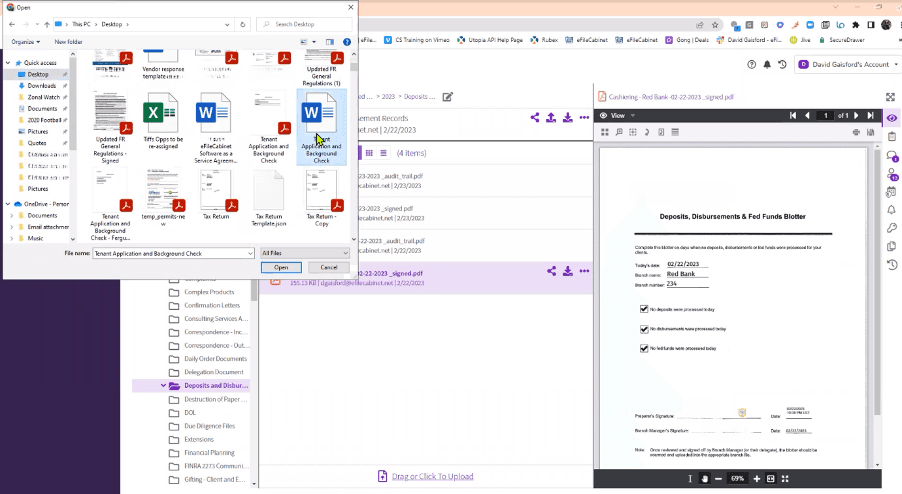Go to next page in PDF preview
Viewport: 902px width, 494px height.
point(856,116)
